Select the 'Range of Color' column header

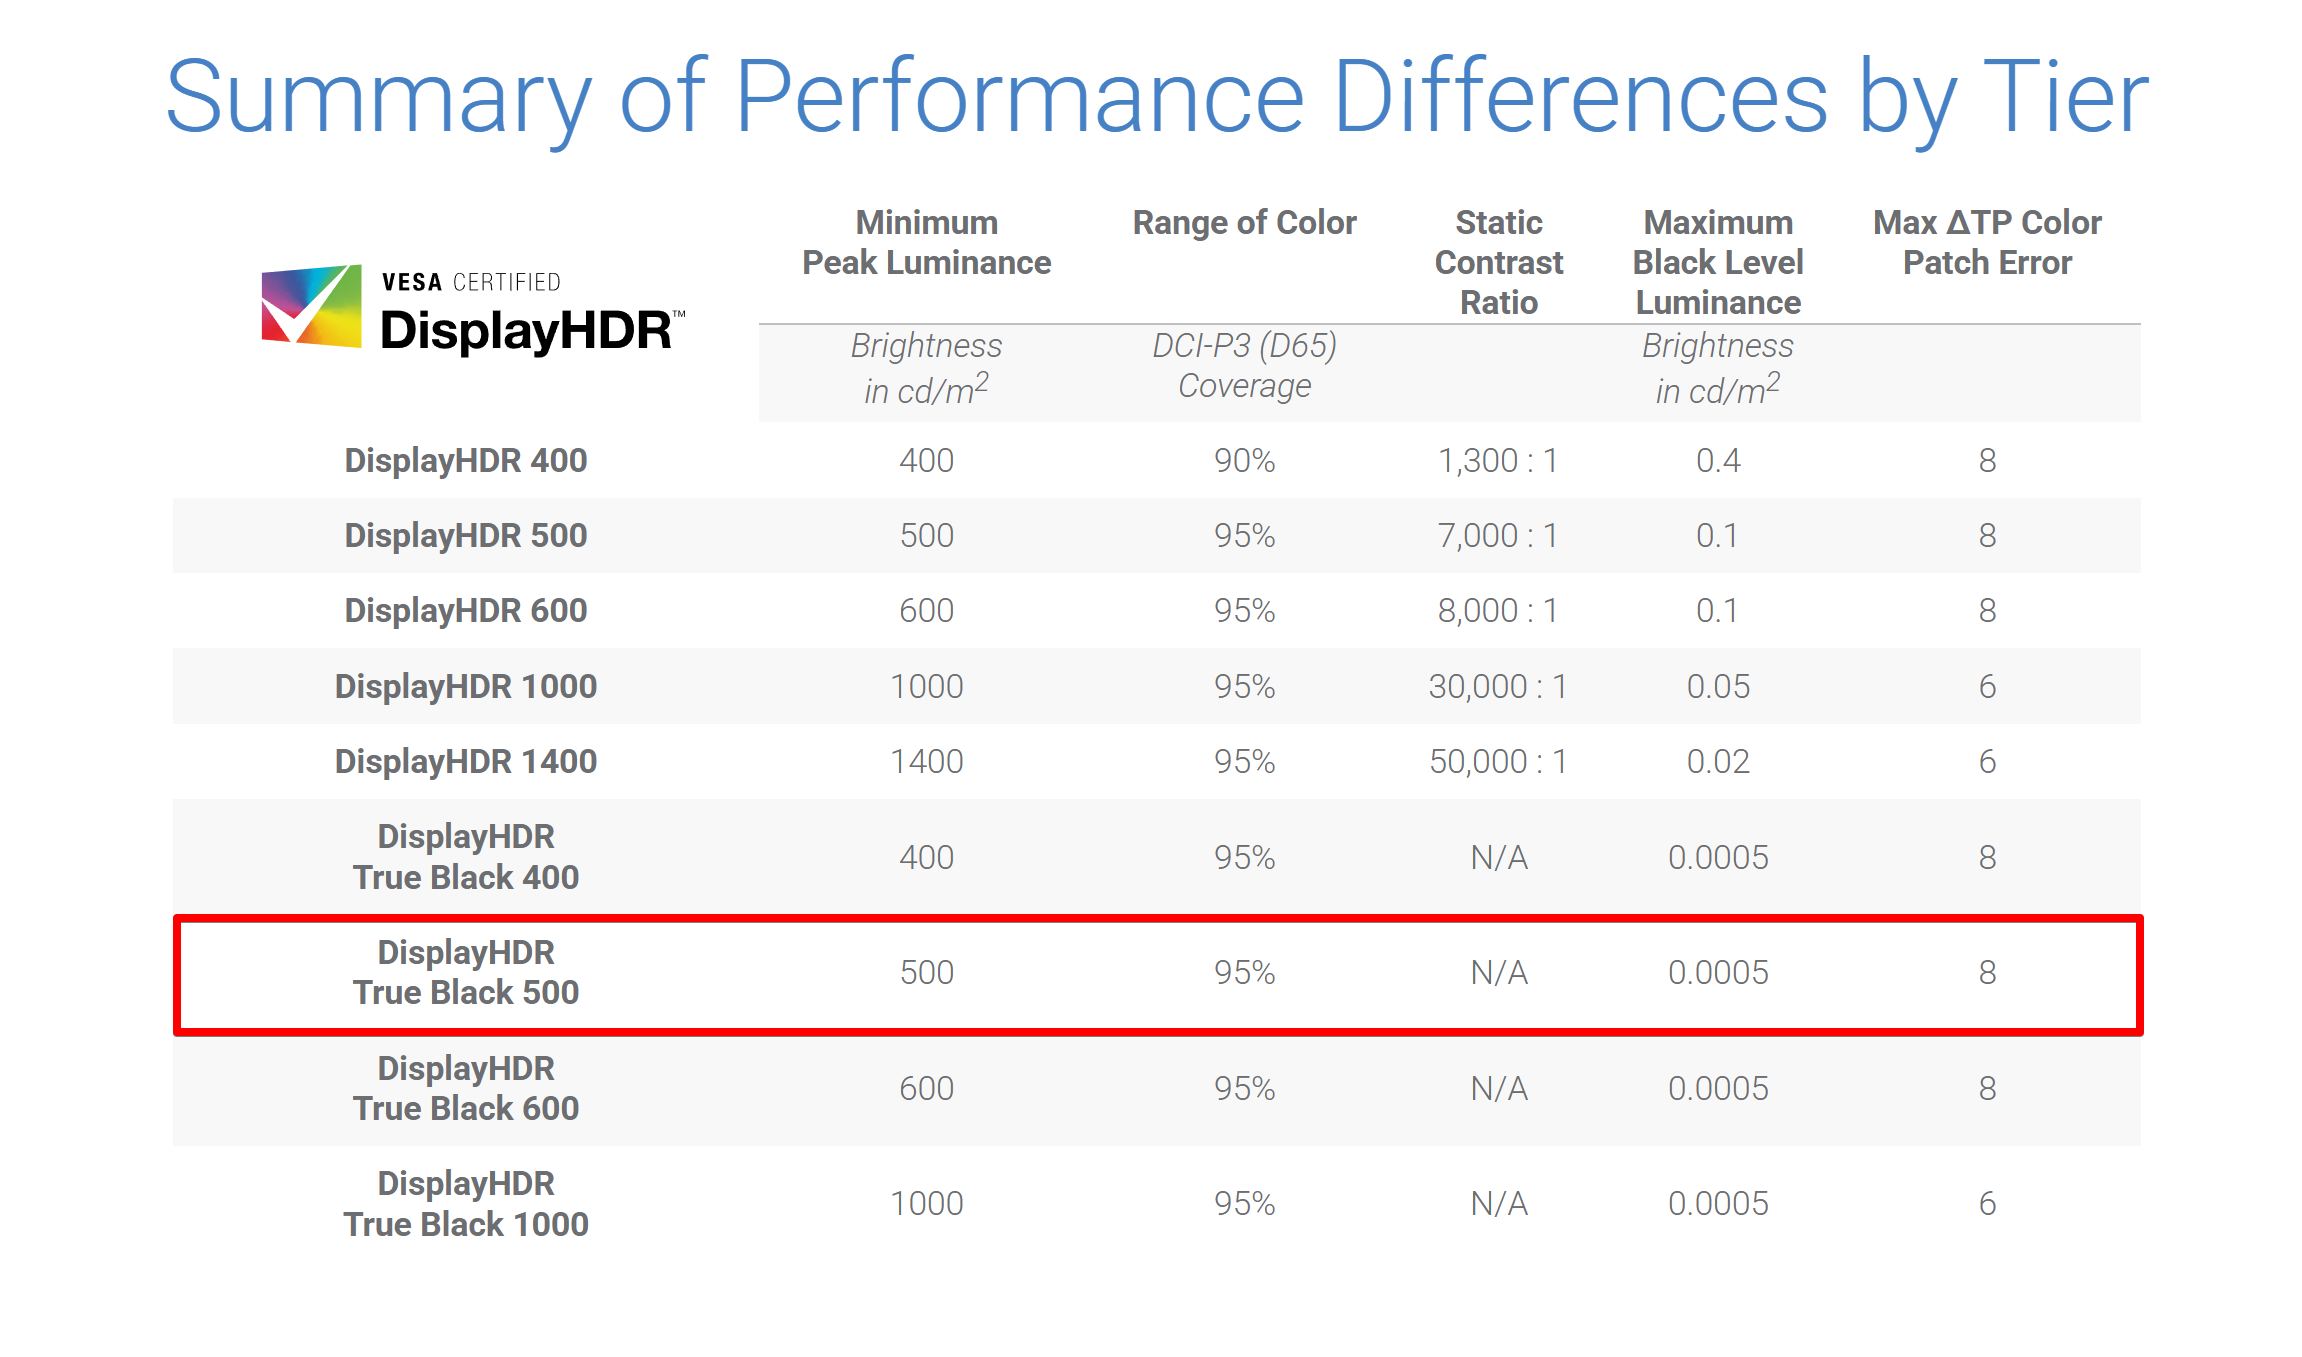(x=1244, y=223)
